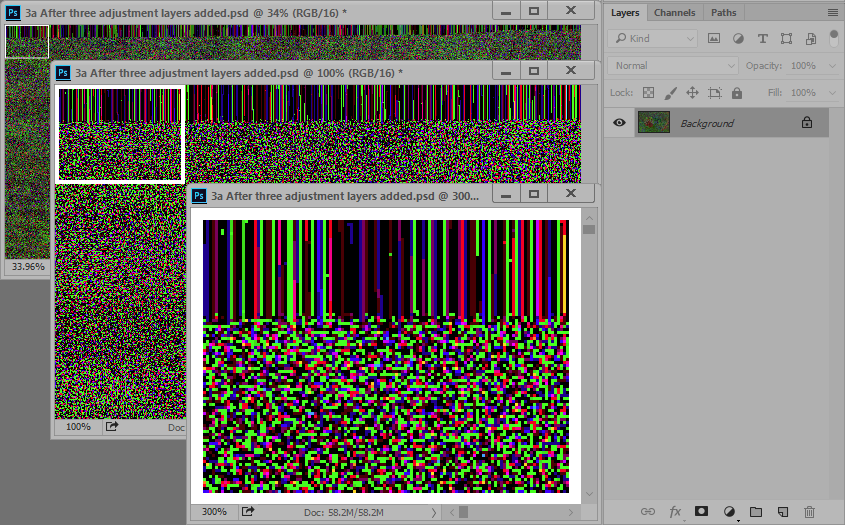Activate the 34% document window title
Viewport: 845px width, 525px height.
(186, 13)
